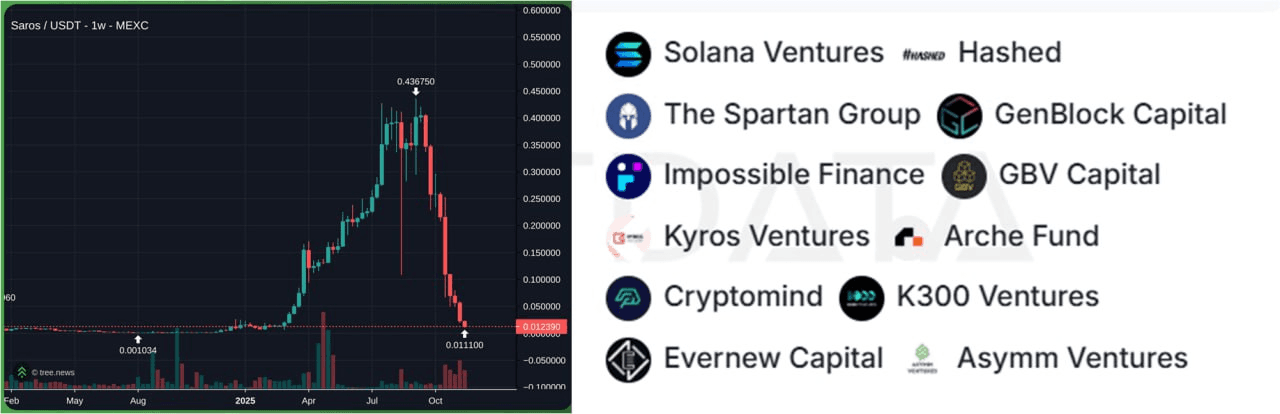Click the Solana Ventures name text

click(773, 53)
